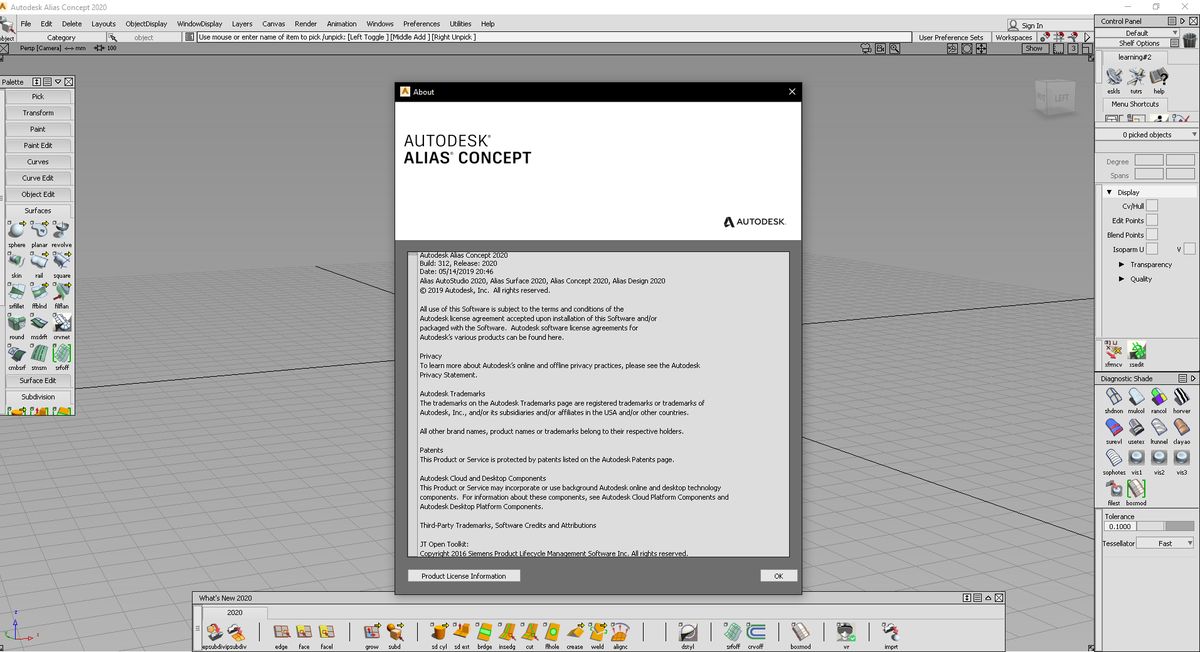Click the Product License Information button
1200x652 pixels.
tap(464, 576)
